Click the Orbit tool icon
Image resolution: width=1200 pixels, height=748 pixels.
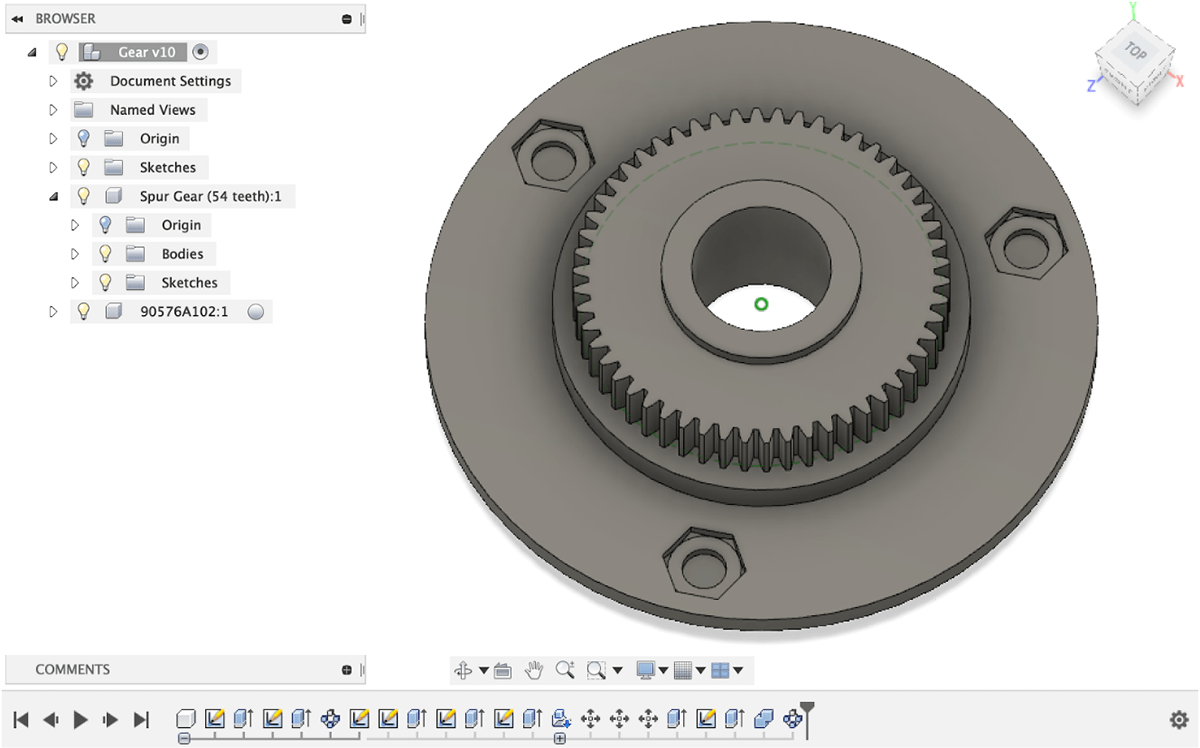click(462, 670)
